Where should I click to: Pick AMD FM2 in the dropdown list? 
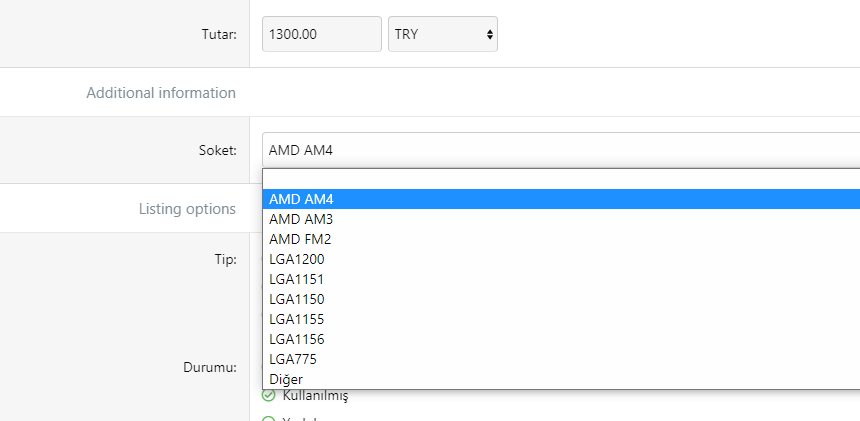[x=560, y=239]
